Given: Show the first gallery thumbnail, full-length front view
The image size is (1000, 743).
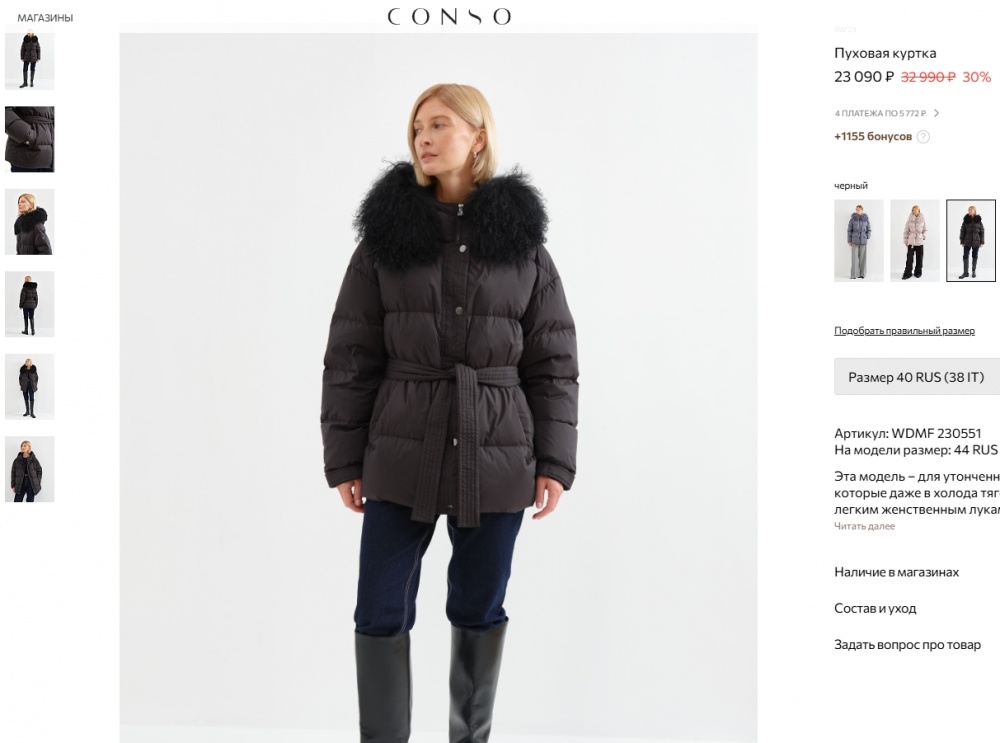Looking at the screenshot, I should 30,60.
